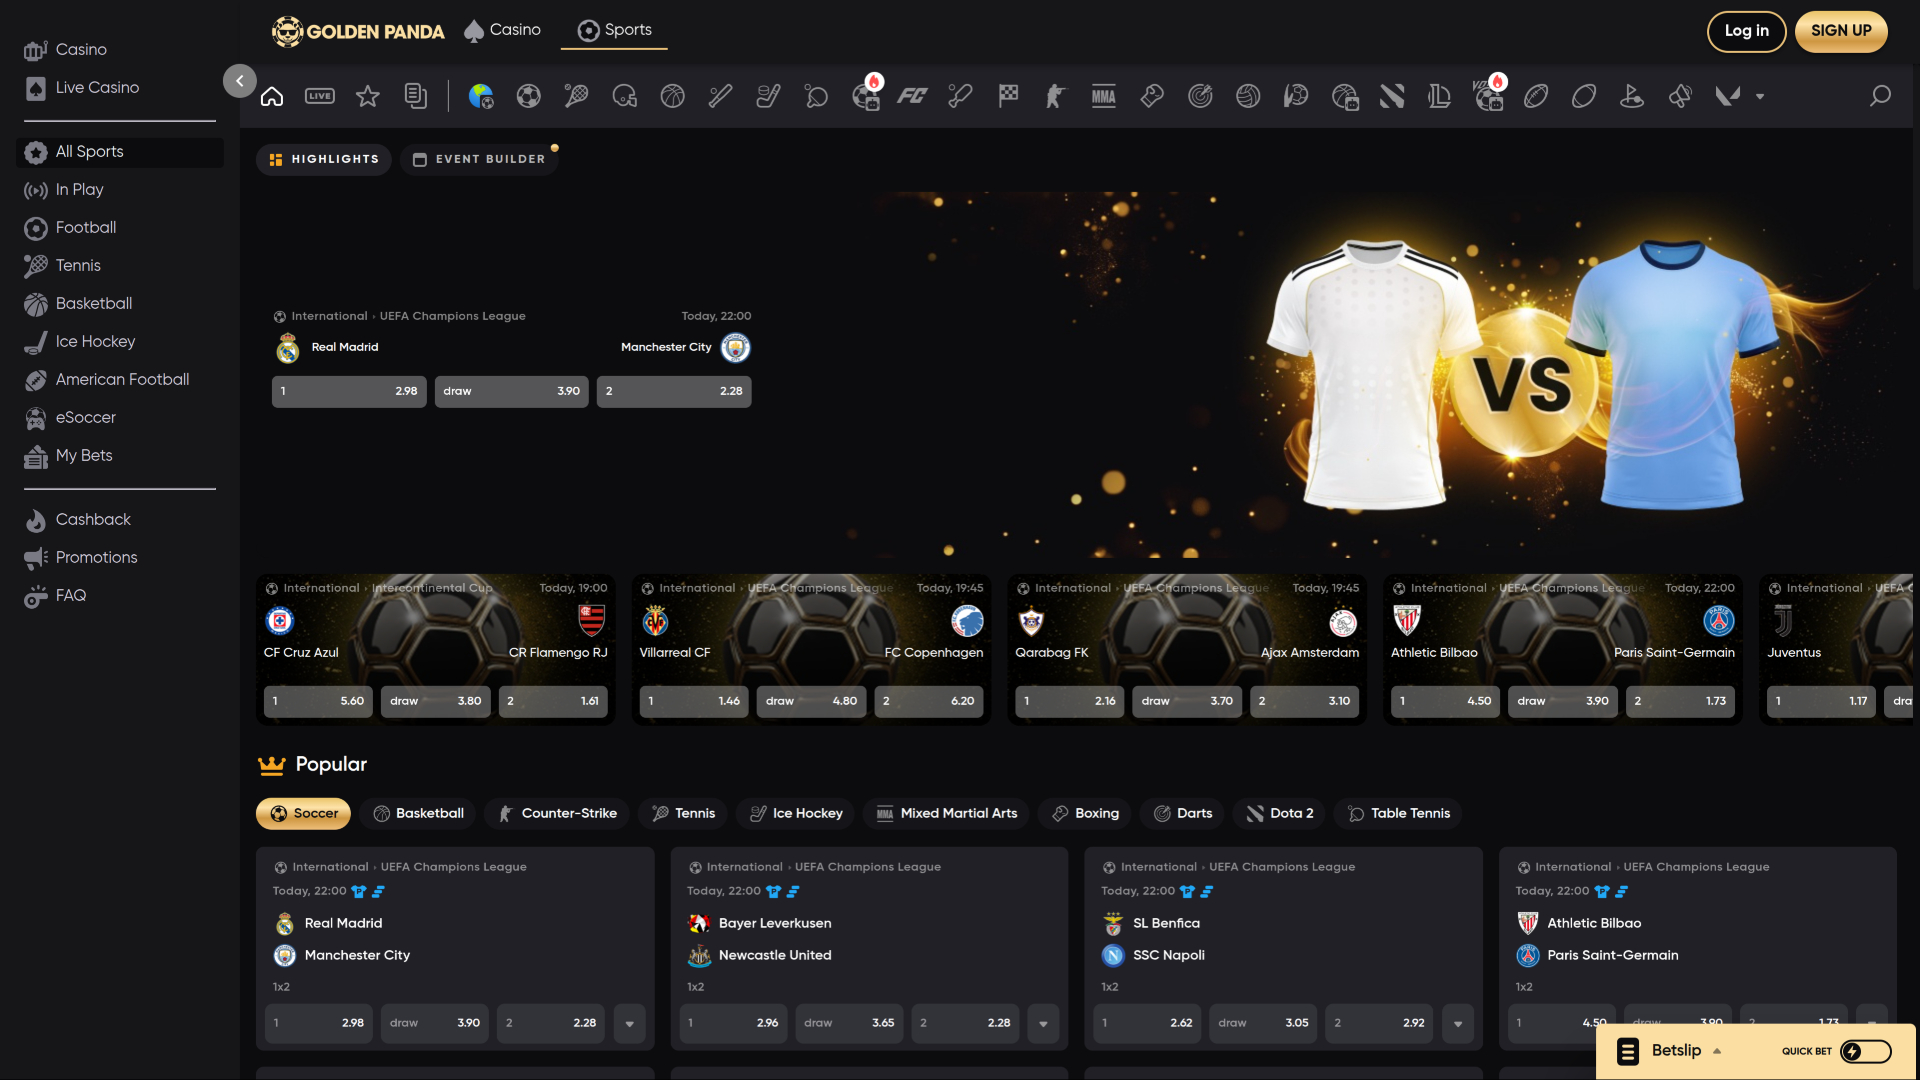Image resolution: width=1920 pixels, height=1080 pixels.
Task: Switch popular games to Counter-Strike
Action: coord(556,813)
